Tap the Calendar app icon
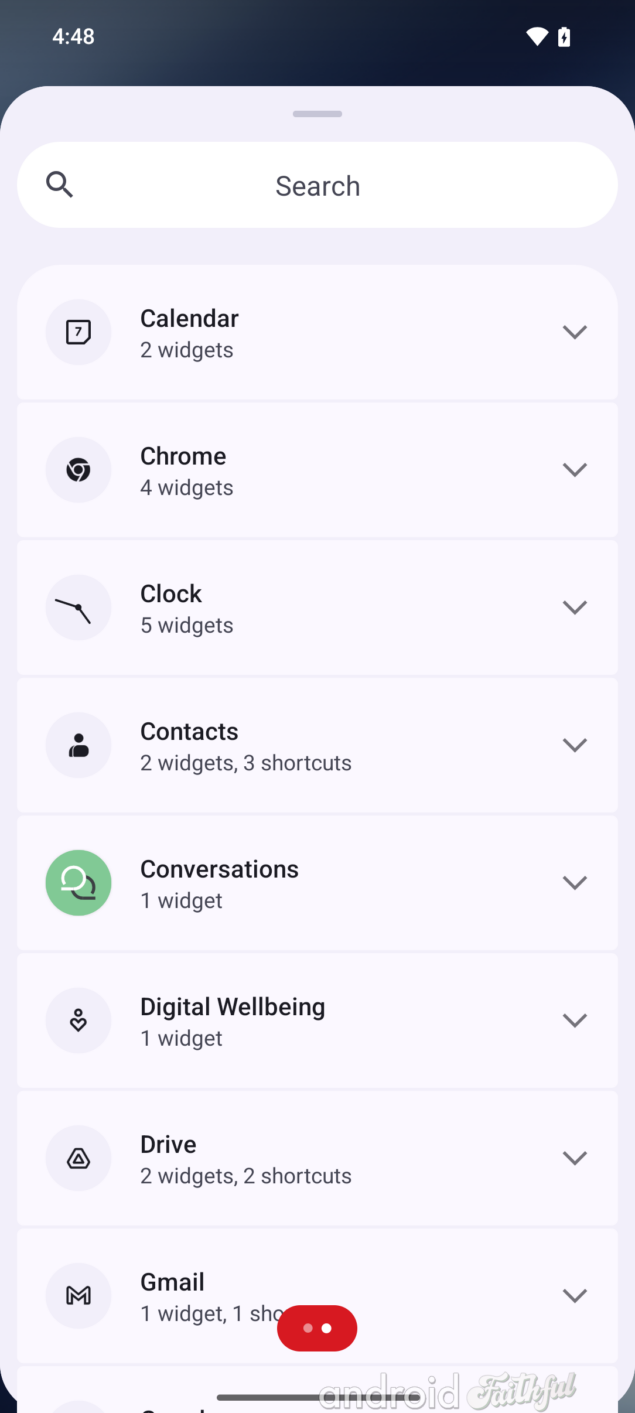This screenshot has width=635, height=1413. point(78,332)
